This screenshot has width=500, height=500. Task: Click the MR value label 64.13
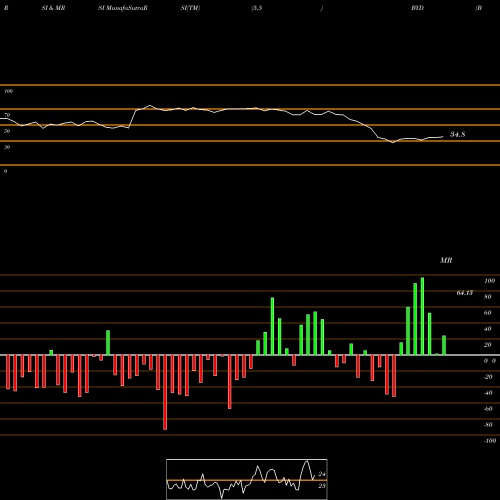(465, 293)
